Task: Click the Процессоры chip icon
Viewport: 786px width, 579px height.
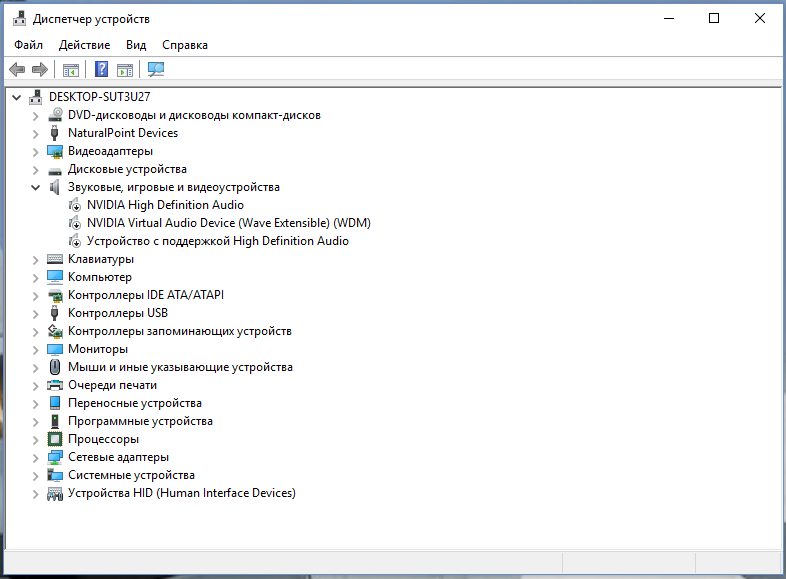Action: click(55, 439)
